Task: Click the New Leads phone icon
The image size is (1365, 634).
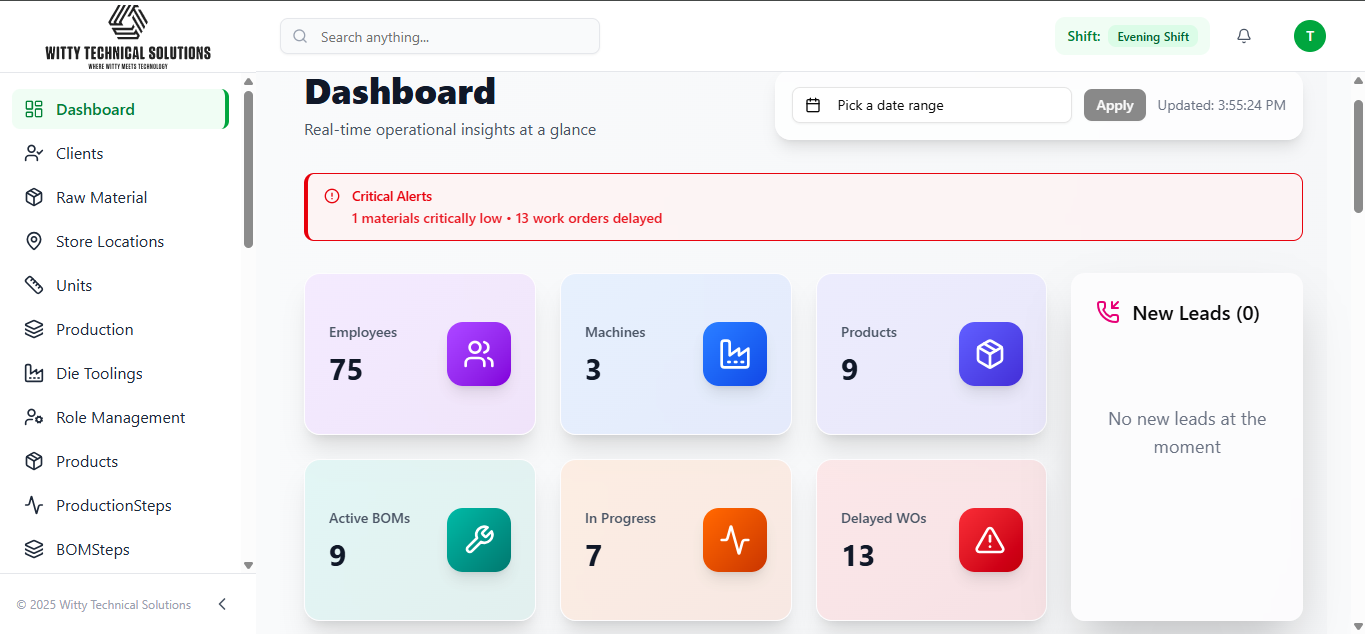Action: point(1108,312)
